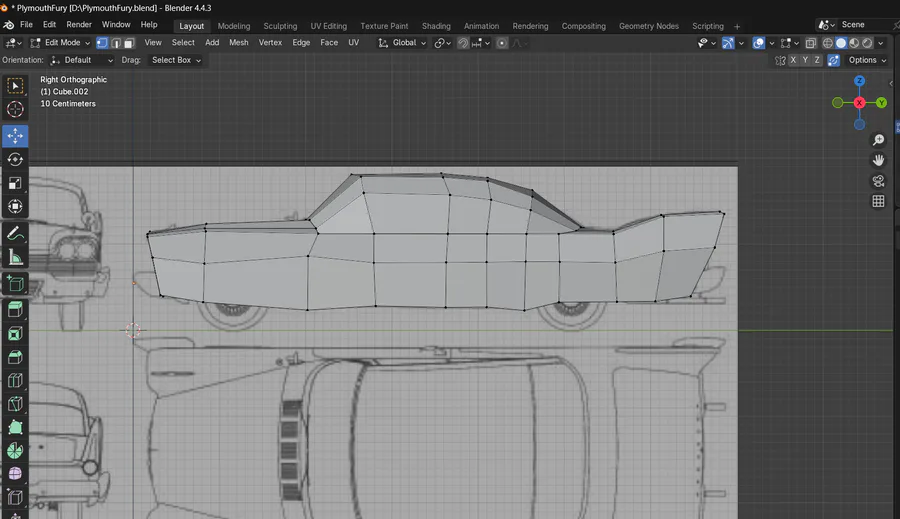Viewport: 900px width, 519px height.
Task: Open the editor type dropdown
Action: click(13, 43)
